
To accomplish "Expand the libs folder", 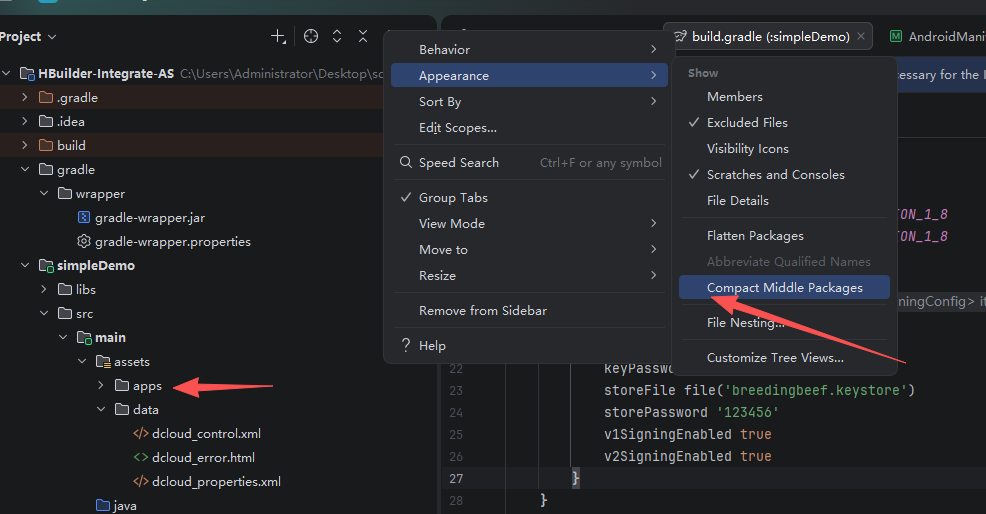I will click(x=44, y=289).
